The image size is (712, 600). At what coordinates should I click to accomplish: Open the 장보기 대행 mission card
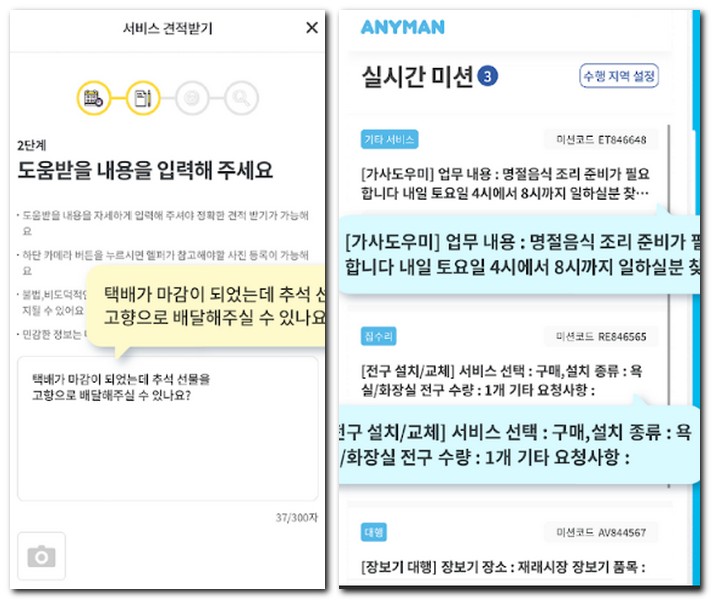pos(505,567)
